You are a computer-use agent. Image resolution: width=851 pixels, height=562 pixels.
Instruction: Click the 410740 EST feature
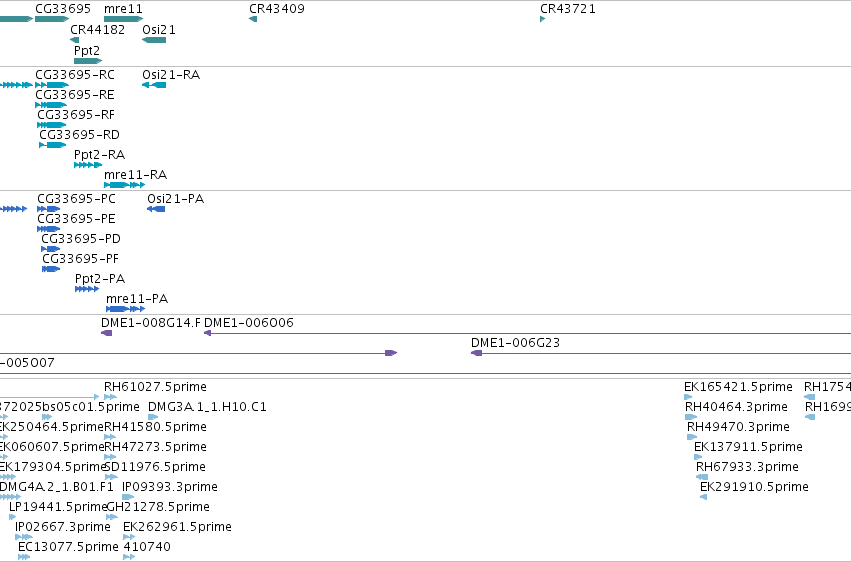[x=129, y=557]
